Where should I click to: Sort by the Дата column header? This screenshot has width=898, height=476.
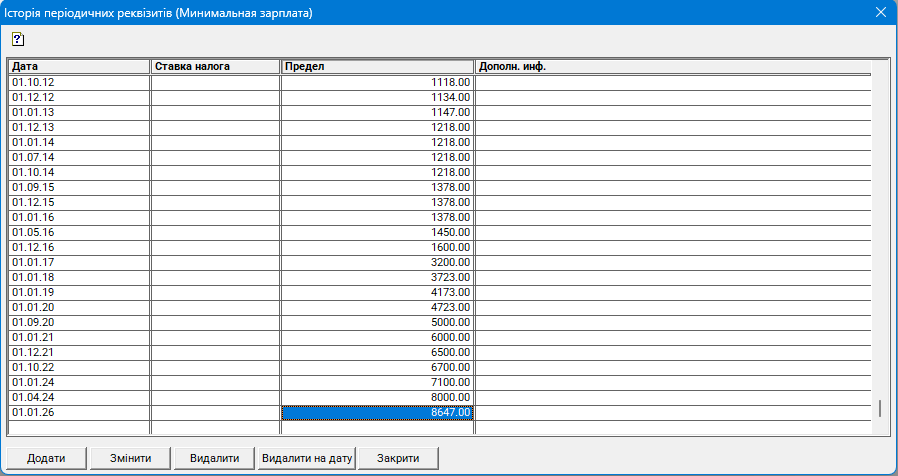point(78,66)
